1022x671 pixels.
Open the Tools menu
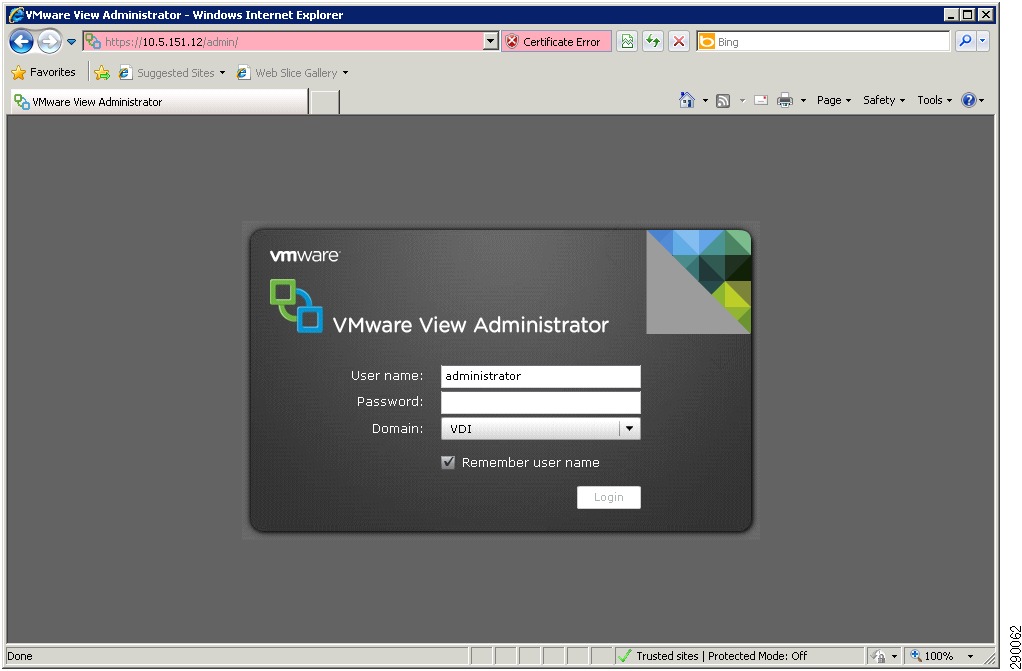(x=935, y=100)
